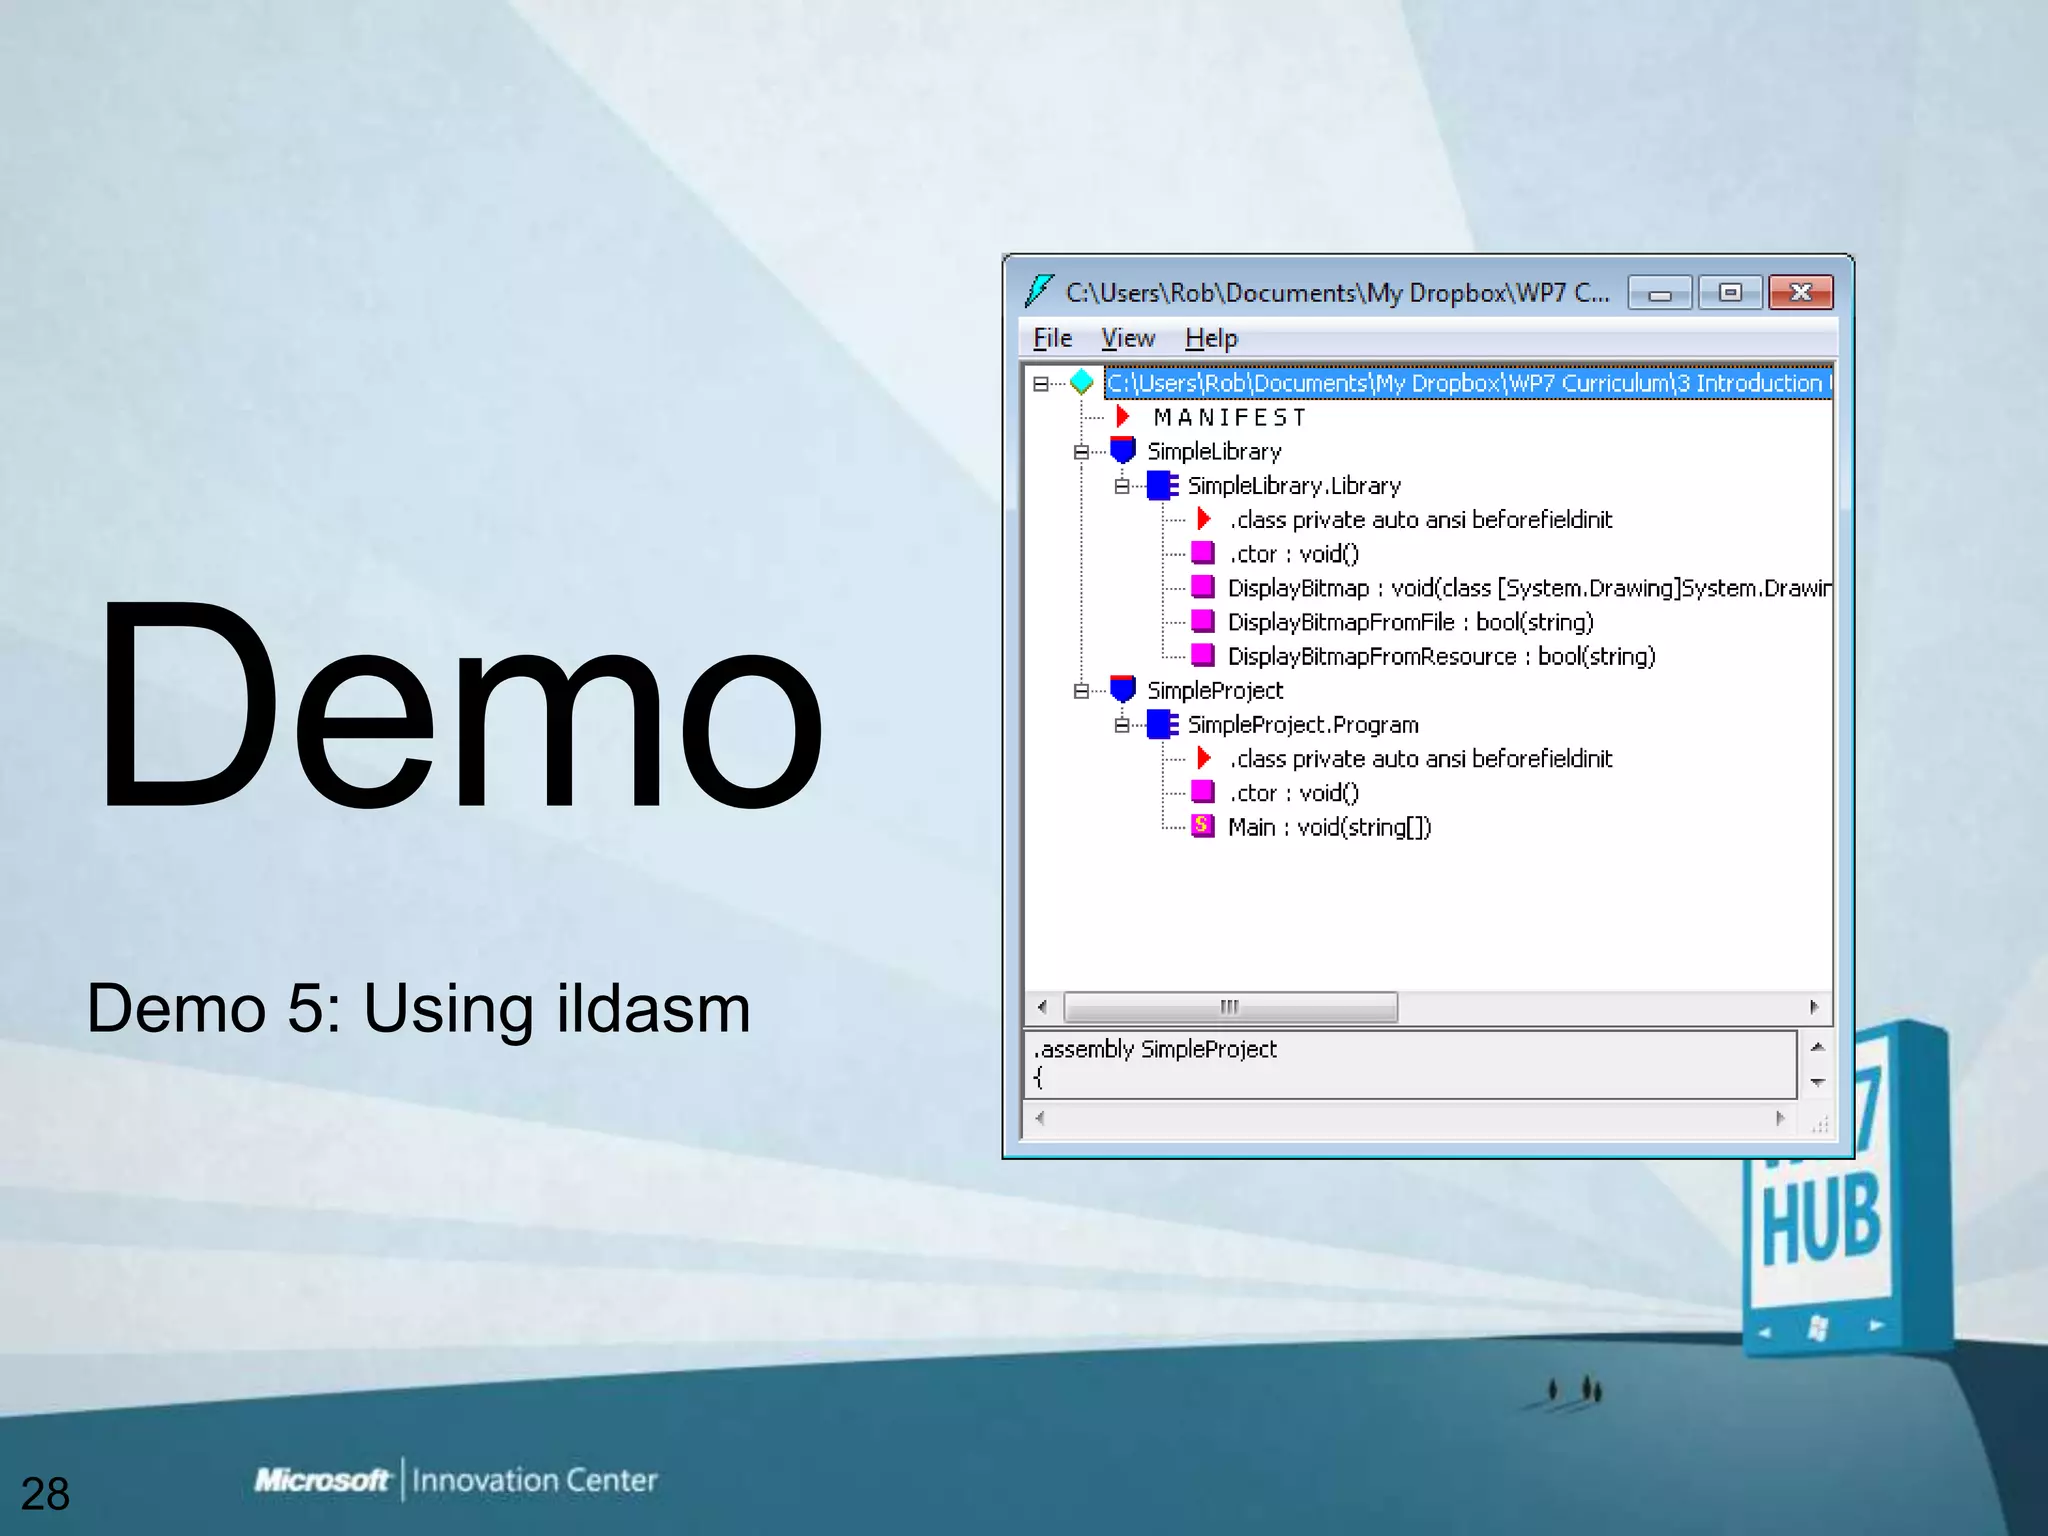Maximize the ildasm window
Screen dimensions: 2048x1536
coord(1730,292)
